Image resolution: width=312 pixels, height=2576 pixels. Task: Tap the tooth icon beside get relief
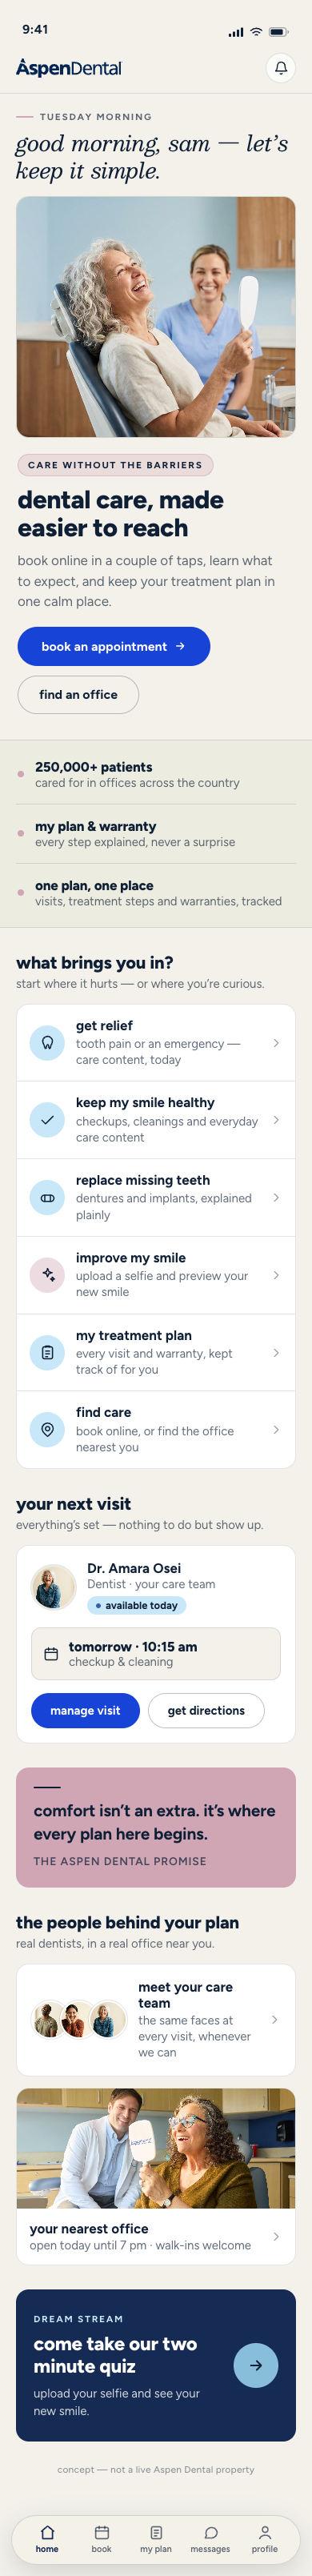pyautogui.click(x=47, y=1042)
